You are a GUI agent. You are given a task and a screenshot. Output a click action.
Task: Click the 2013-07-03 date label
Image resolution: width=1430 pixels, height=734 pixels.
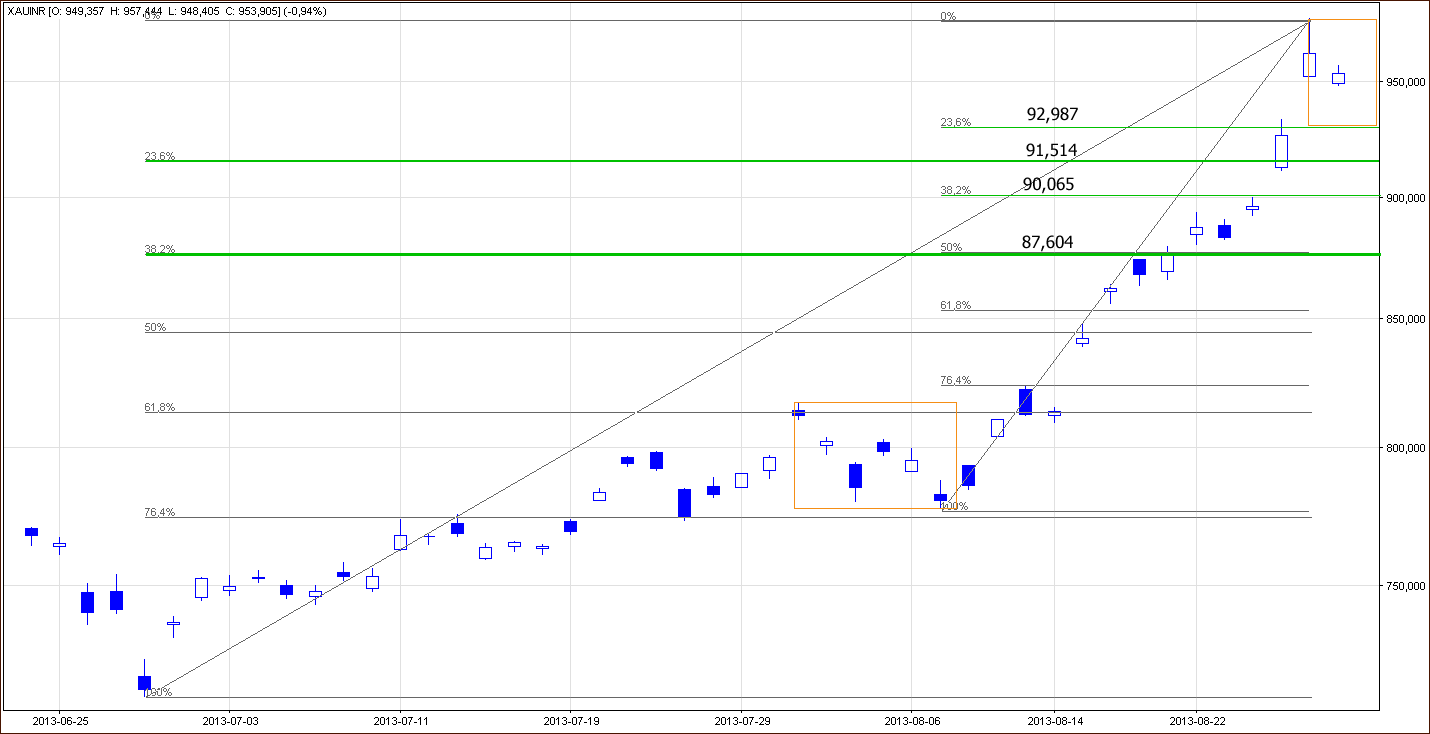tap(228, 720)
